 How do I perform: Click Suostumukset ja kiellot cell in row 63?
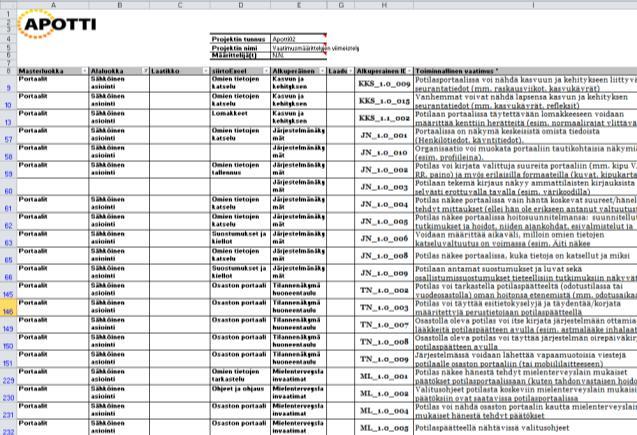point(240,238)
